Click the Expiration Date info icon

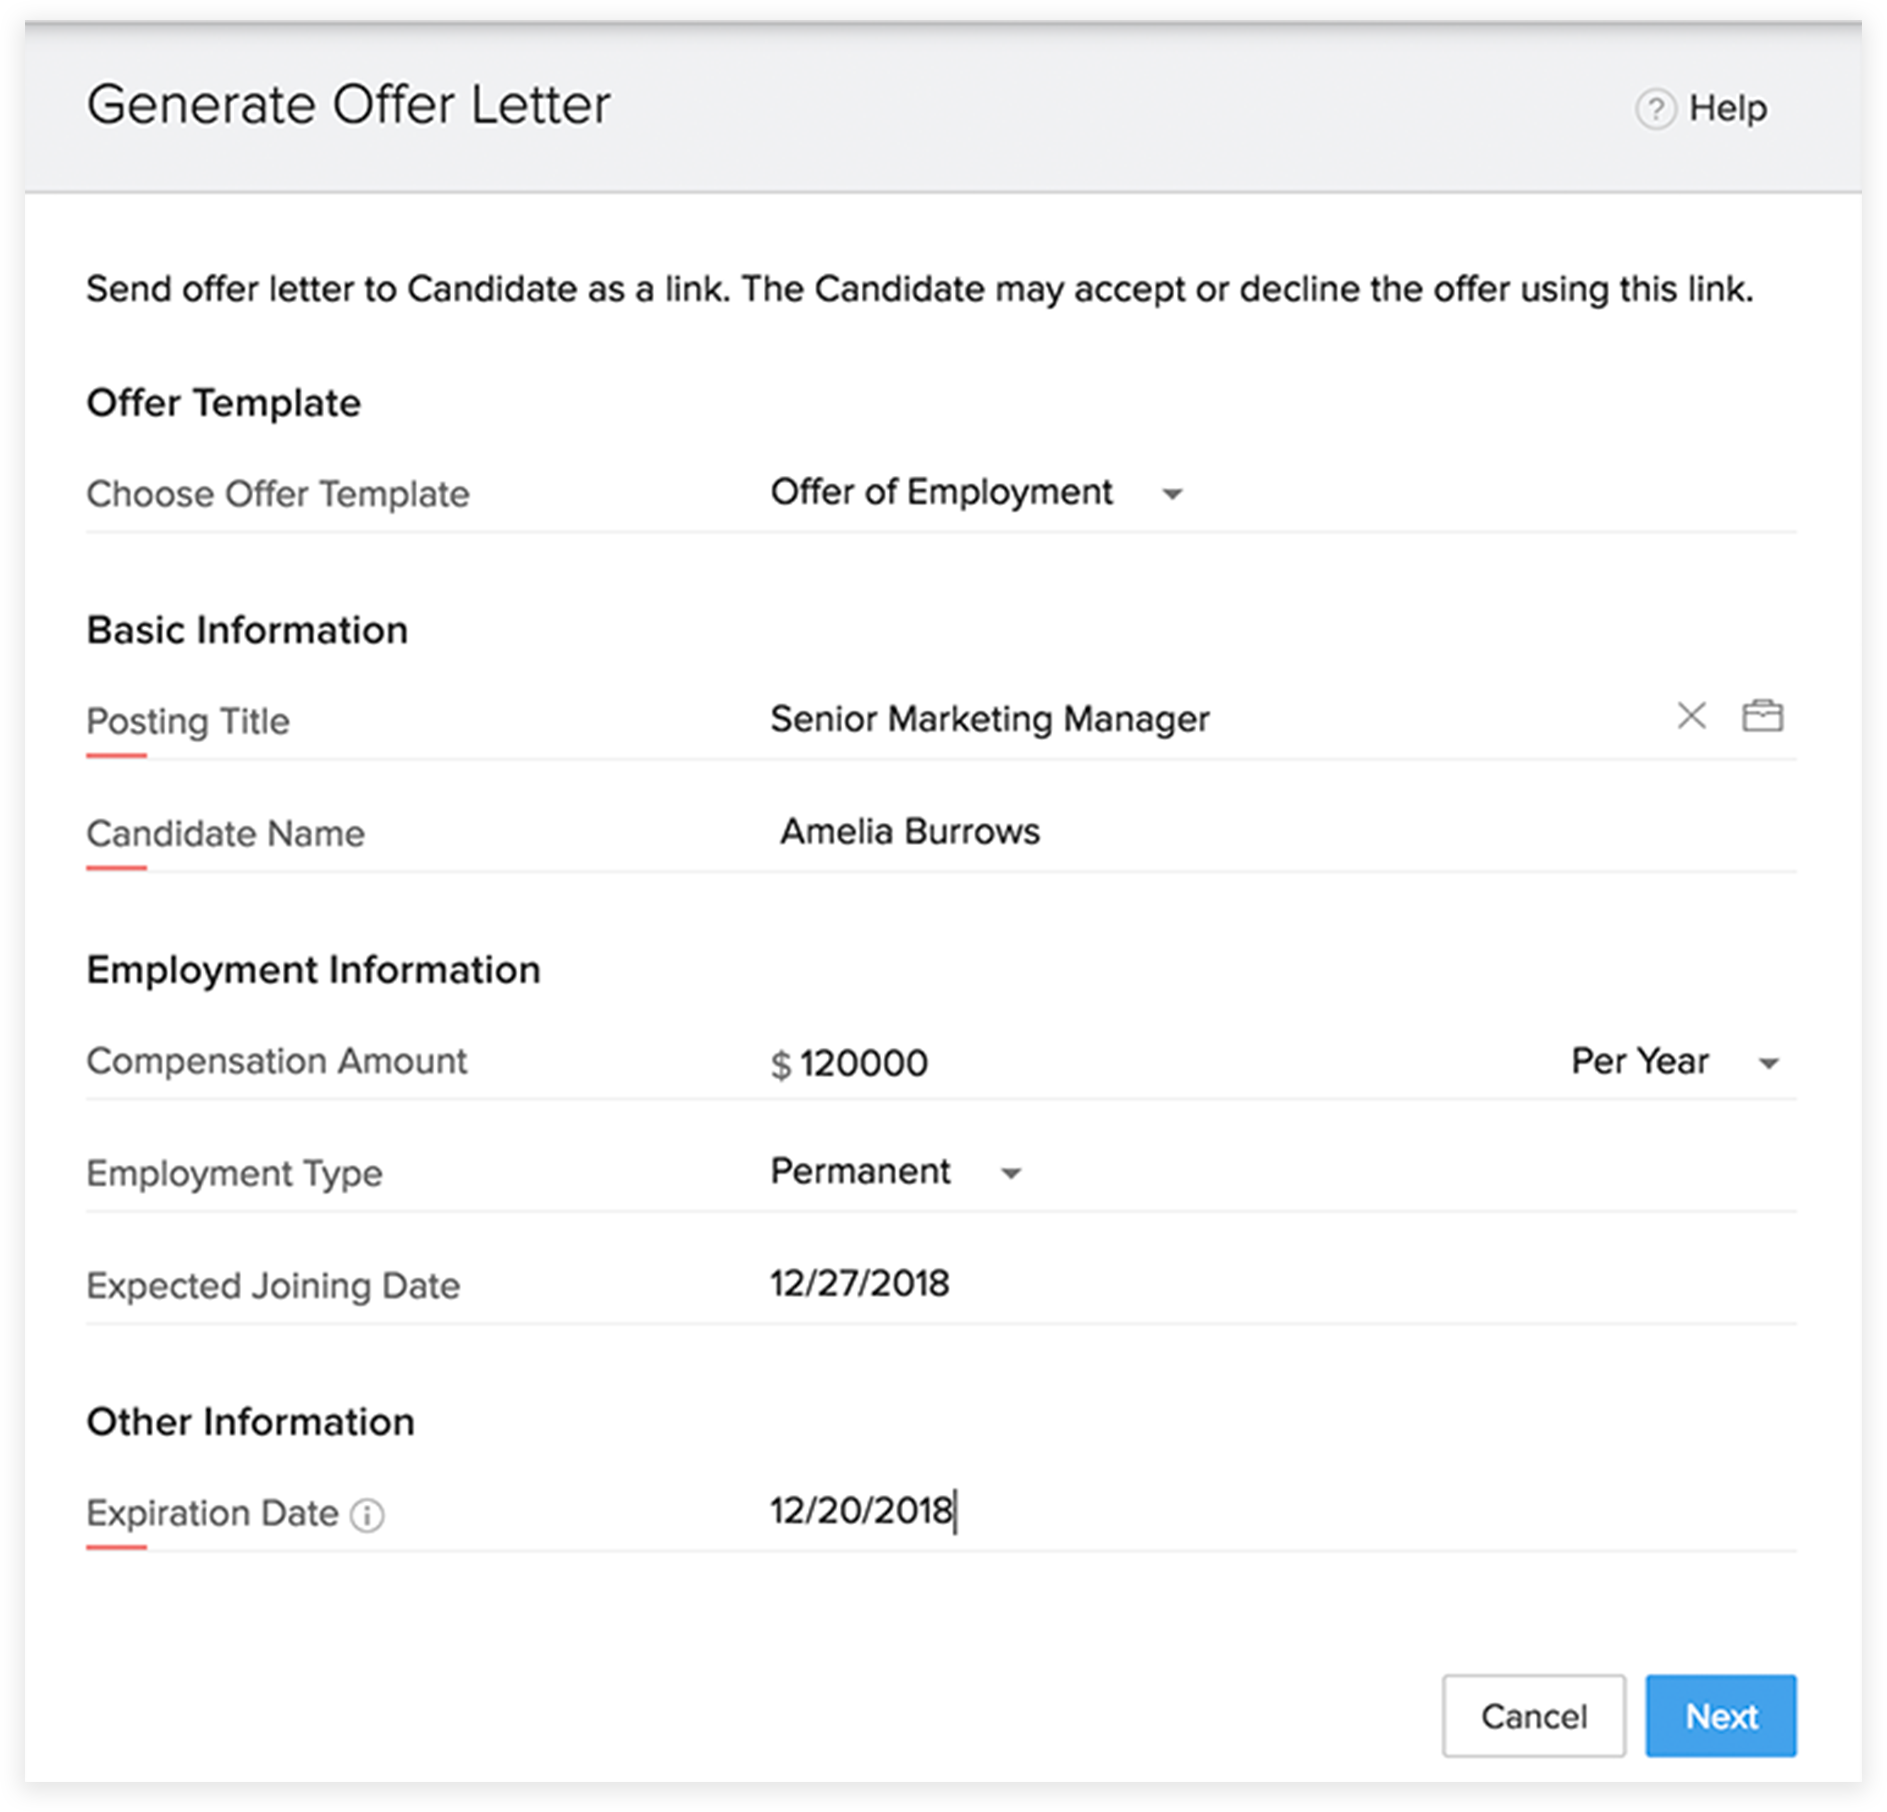367,1516
